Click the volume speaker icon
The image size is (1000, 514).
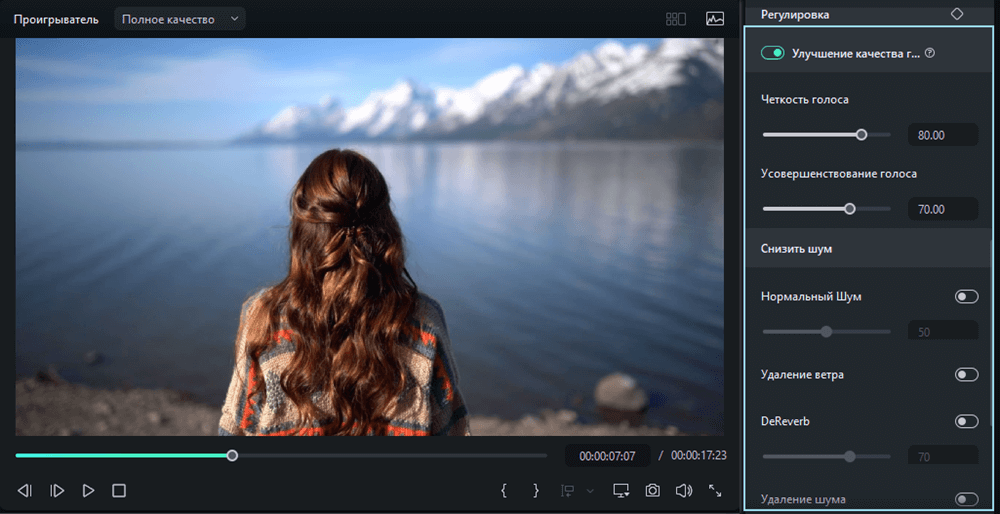click(x=684, y=490)
